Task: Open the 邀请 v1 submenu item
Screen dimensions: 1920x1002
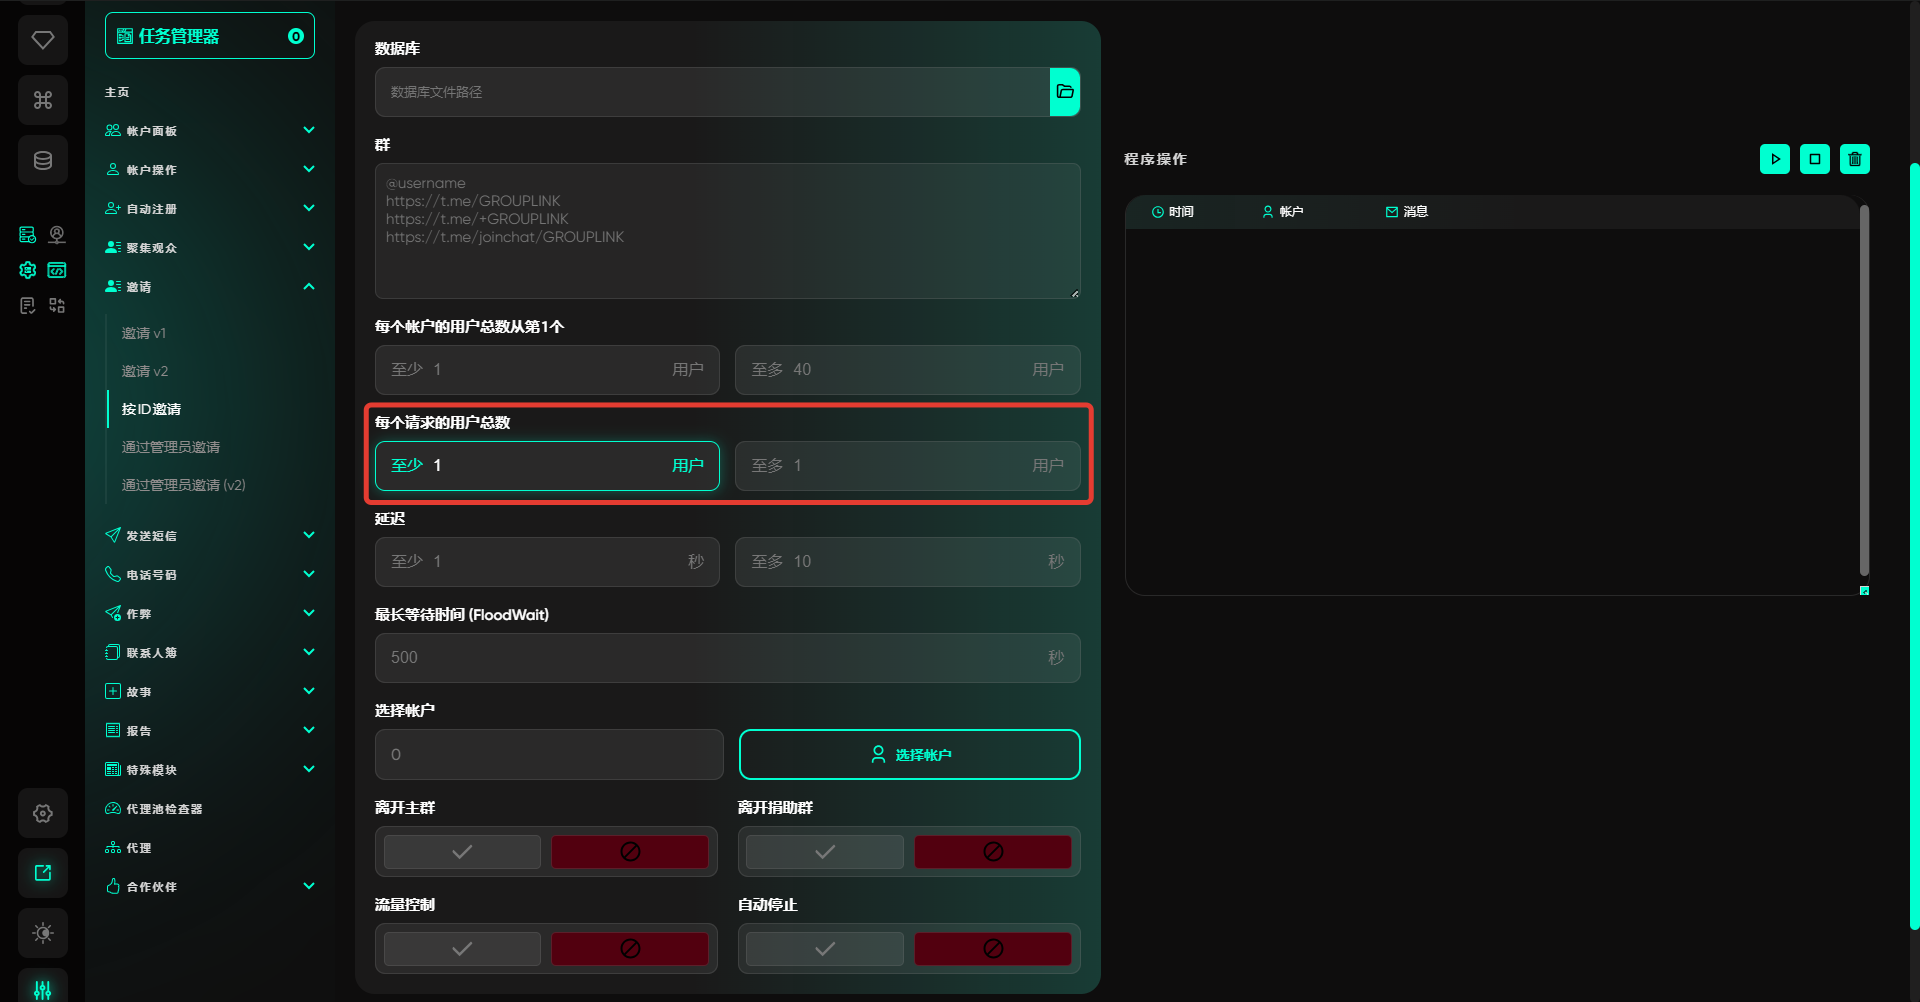Action: click(144, 333)
